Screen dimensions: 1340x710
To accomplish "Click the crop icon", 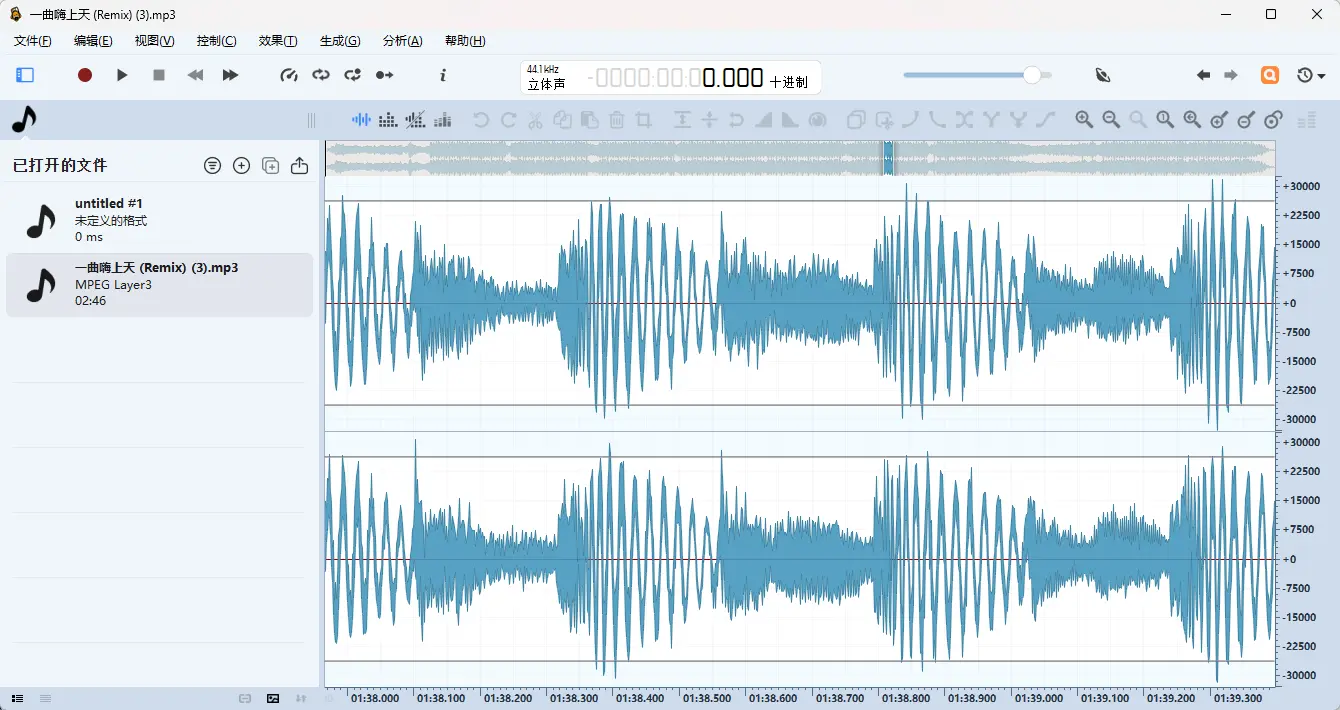I will (644, 120).
